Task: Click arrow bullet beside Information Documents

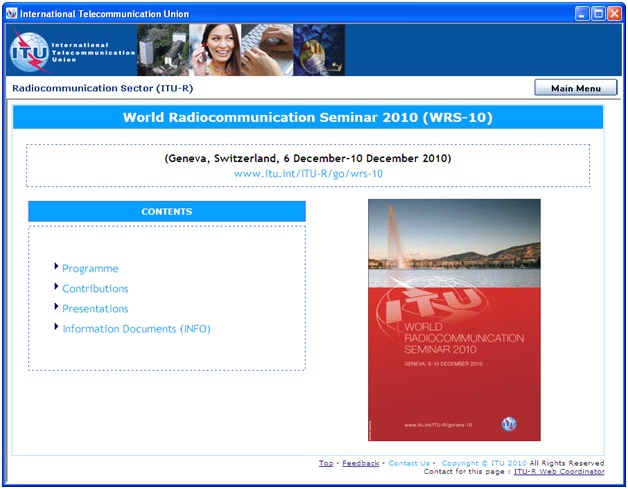Action: pos(56,326)
